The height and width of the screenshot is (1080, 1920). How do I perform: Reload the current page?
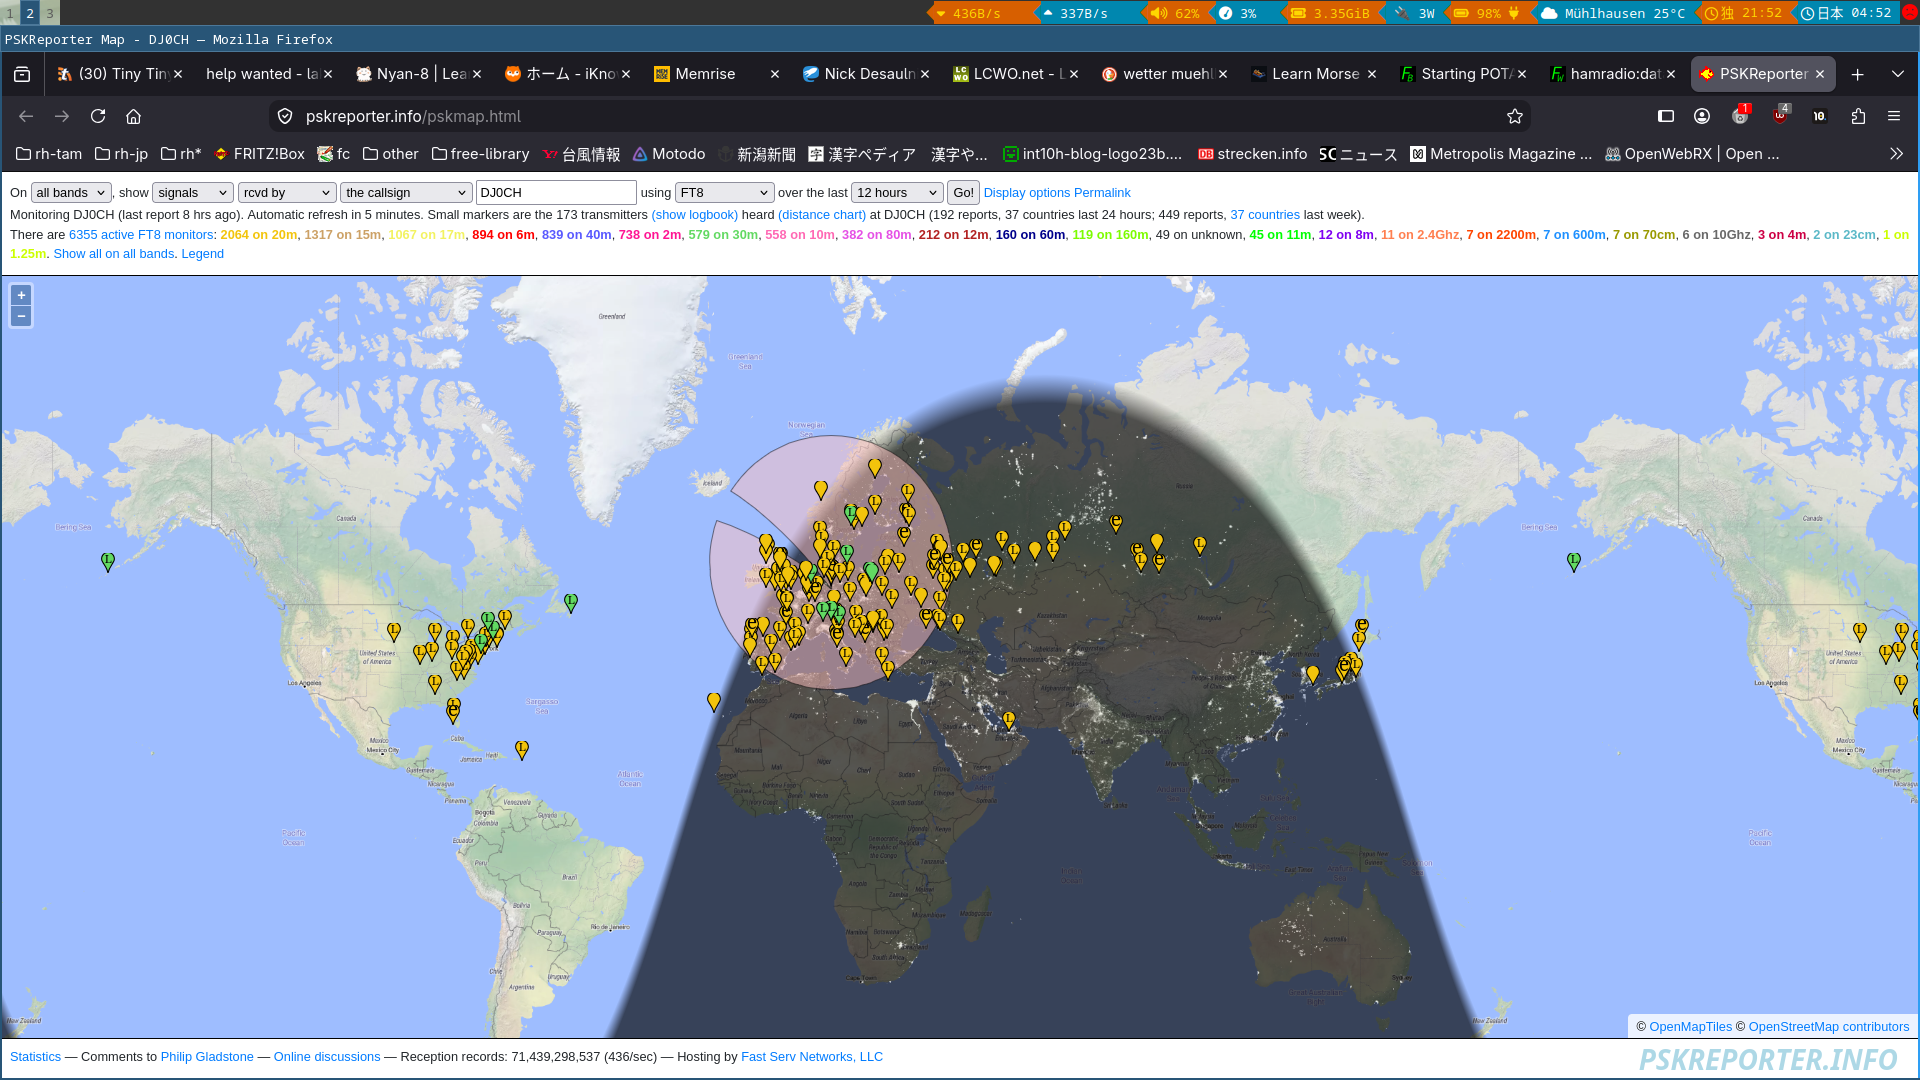[x=98, y=116]
